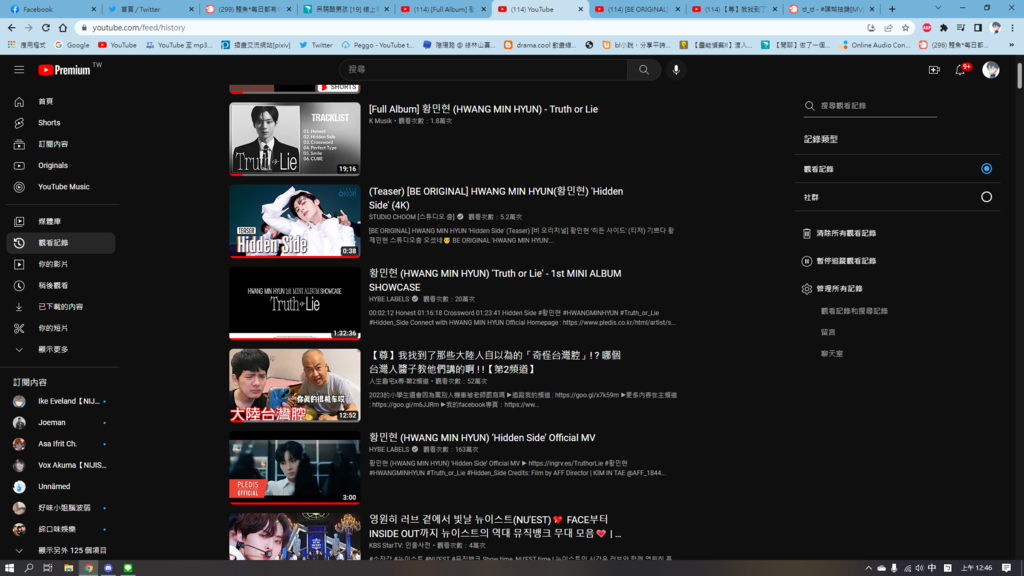Viewport: 1024px width, 576px height.
Task: Click the YouTube search field
Action: [x=483, y=70]
